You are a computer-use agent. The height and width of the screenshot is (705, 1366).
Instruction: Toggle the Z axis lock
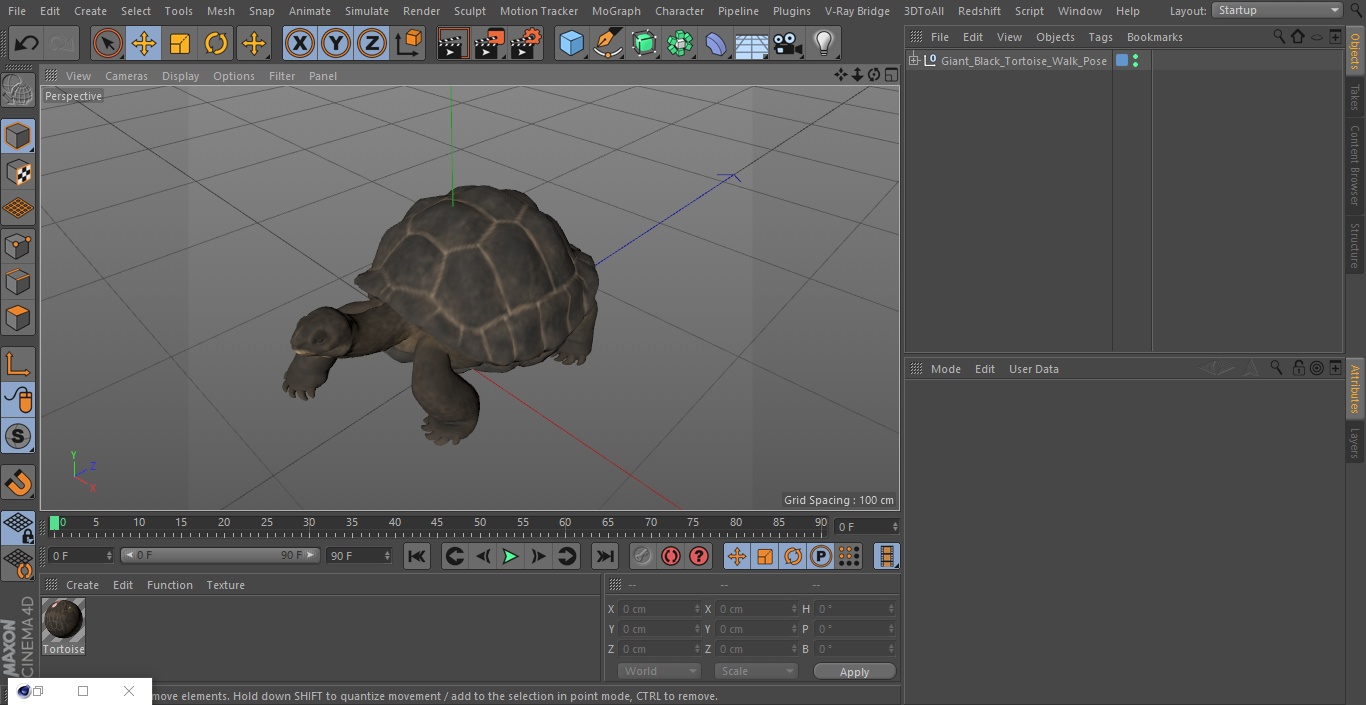pyautogui.click(x=372, y=43)
